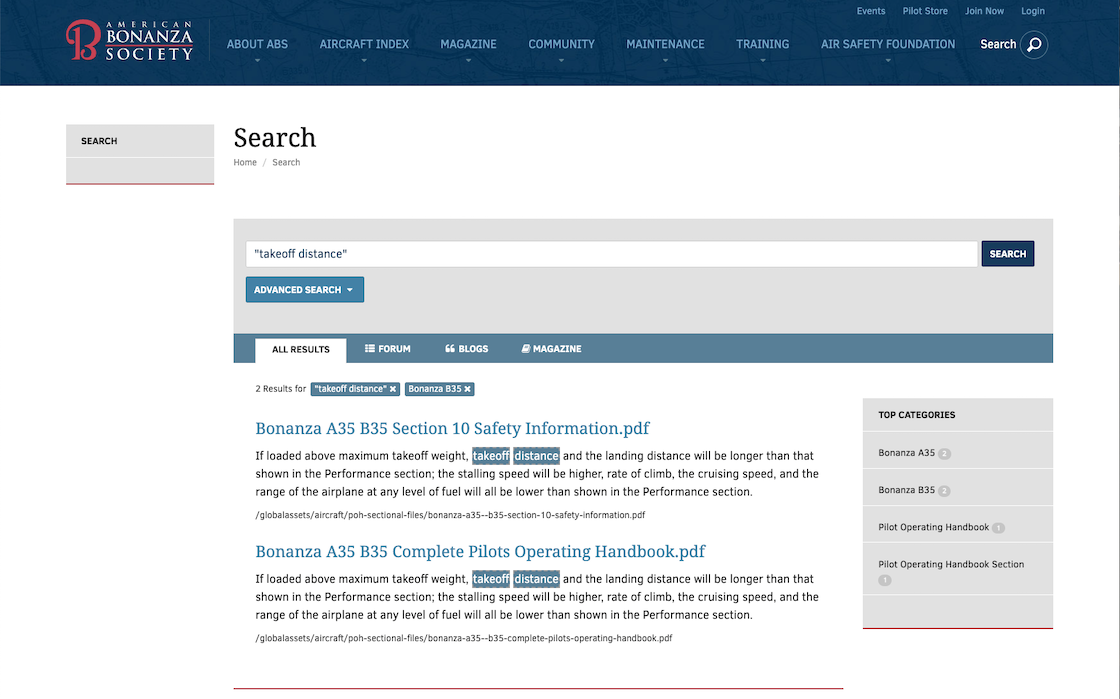Open Bonanza A35 B35 Complete Pilots Operating Handbook.pdf

480,551
